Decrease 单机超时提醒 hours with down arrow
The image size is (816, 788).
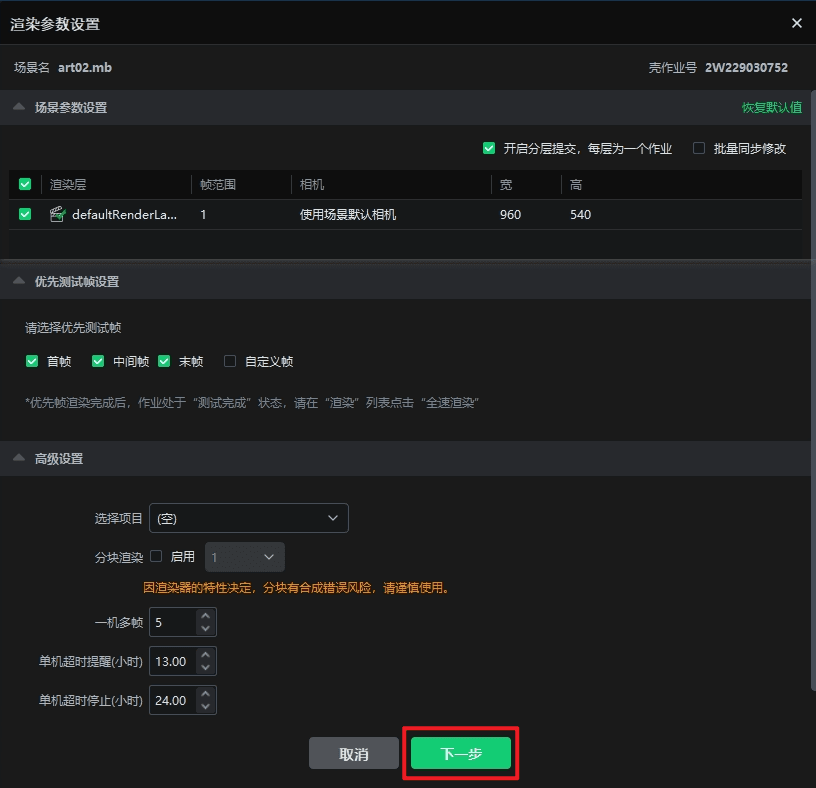(205, 667)
